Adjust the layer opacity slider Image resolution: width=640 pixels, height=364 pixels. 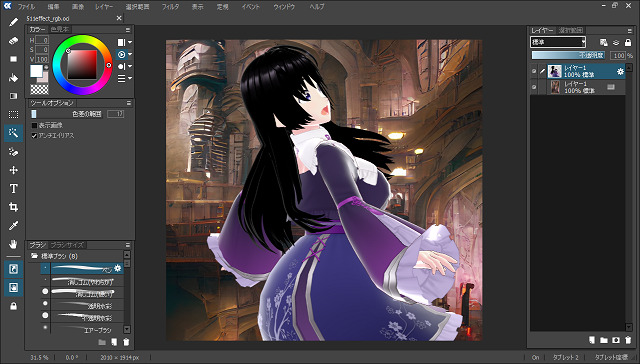pyautogui.click(x=569, y=55)
